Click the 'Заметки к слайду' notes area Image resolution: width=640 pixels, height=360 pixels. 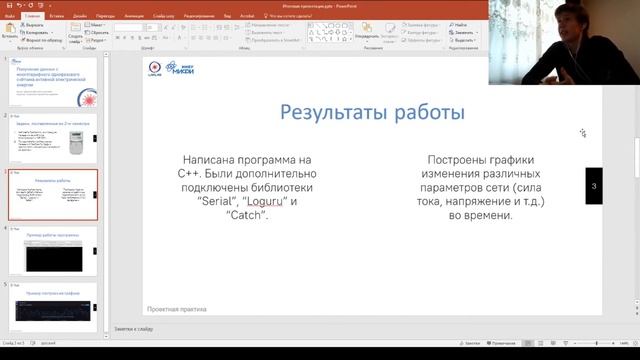coord(133,329)
